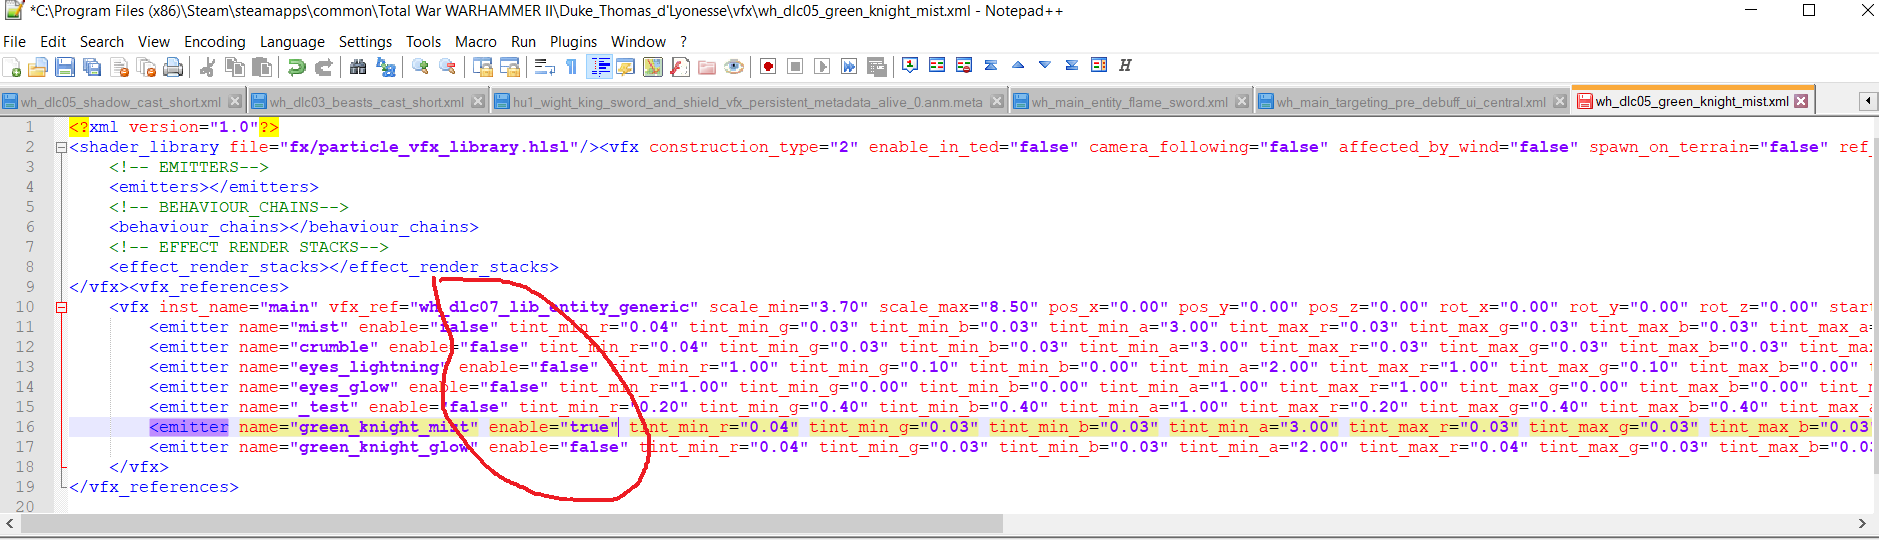The image size is (1879, 540).
Task: Collapse the vfx fold marker on line 10
Action: [x=61, y=307]
